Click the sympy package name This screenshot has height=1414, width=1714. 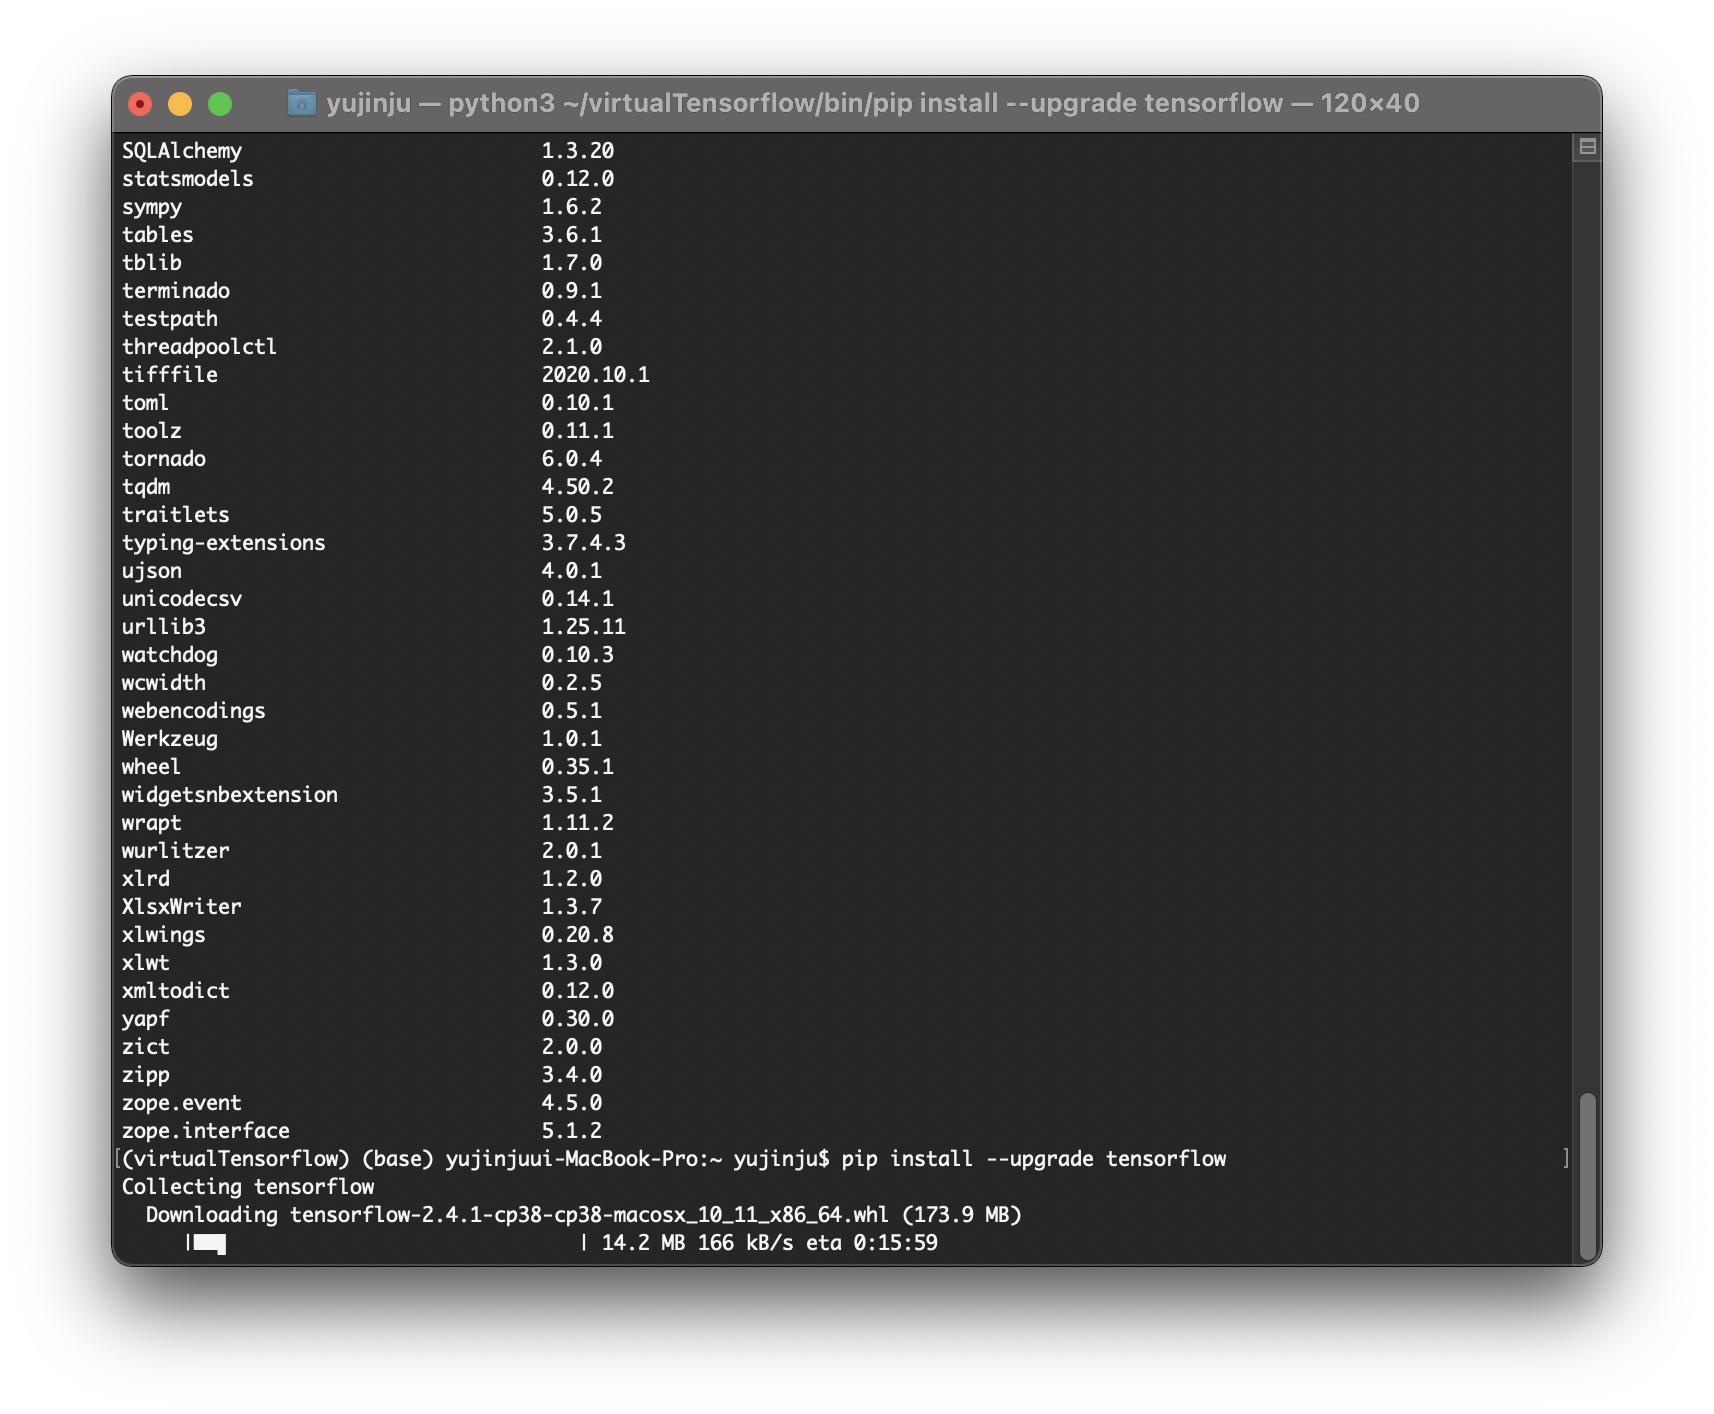click(151, 207)
